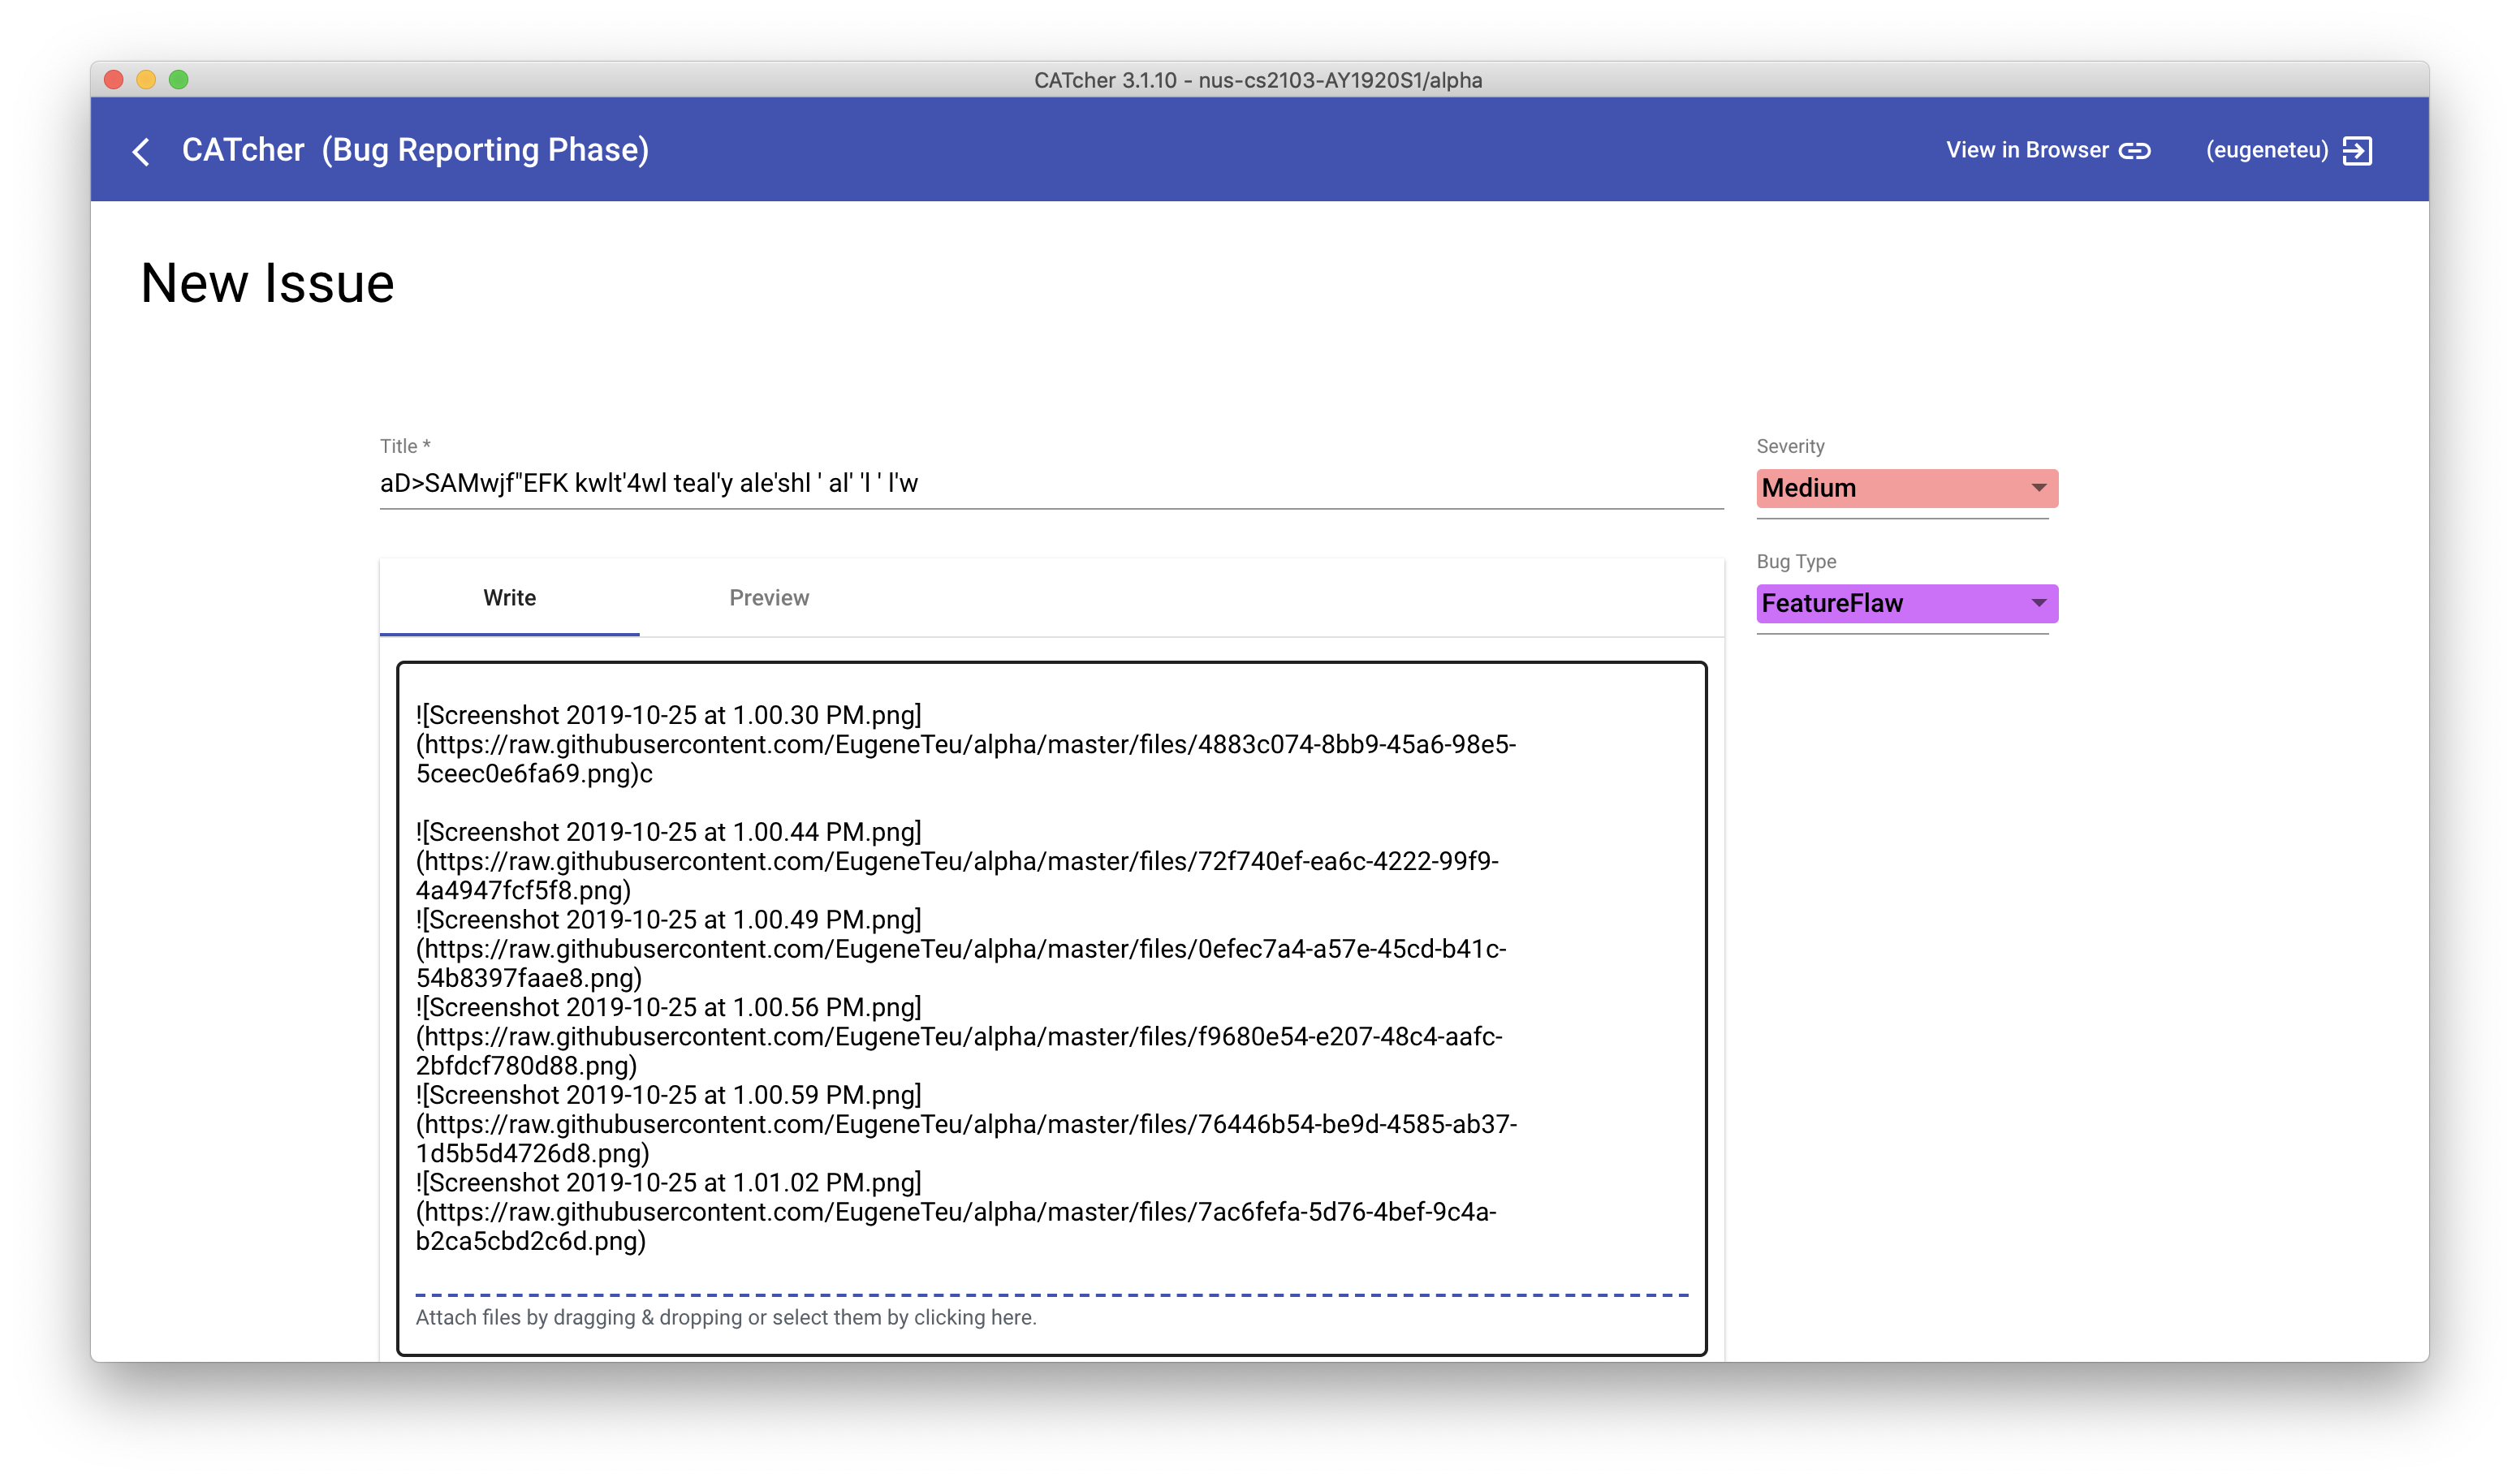Click the (eugeneteu) username label
2520x1482 pixels.
pyautogui.click(x=2266, y=151)
